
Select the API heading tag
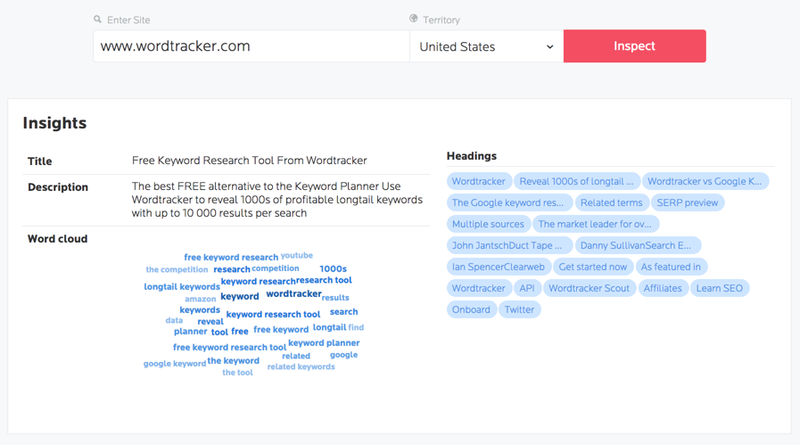527,288
